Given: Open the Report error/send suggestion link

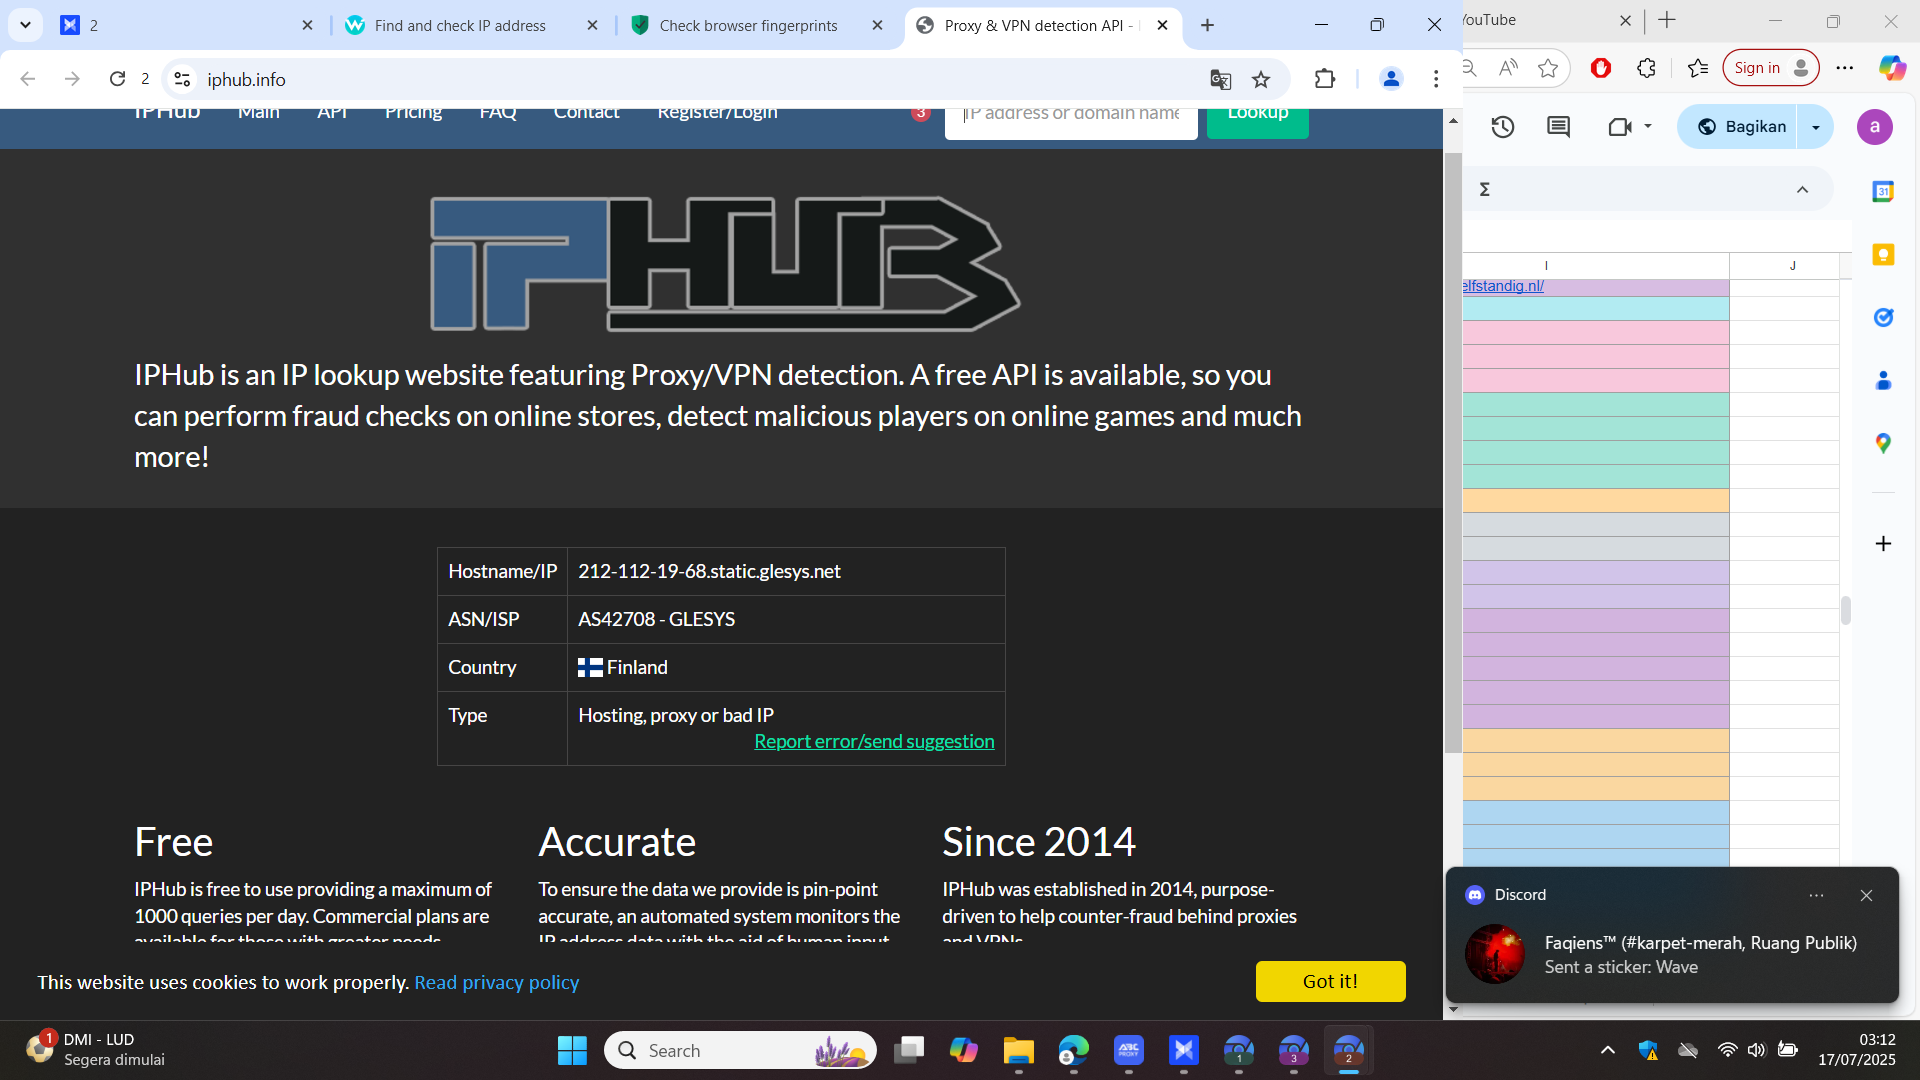Looking at the screenshot, I should [874, 741].
